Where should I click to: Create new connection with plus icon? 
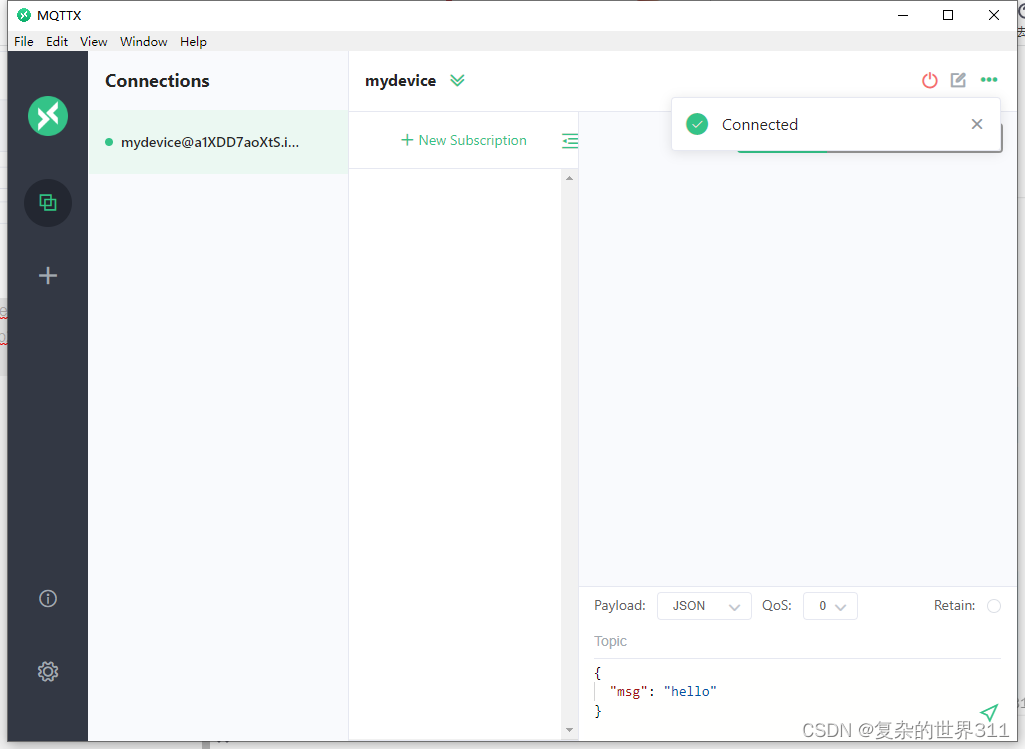[x=48, y=275]
